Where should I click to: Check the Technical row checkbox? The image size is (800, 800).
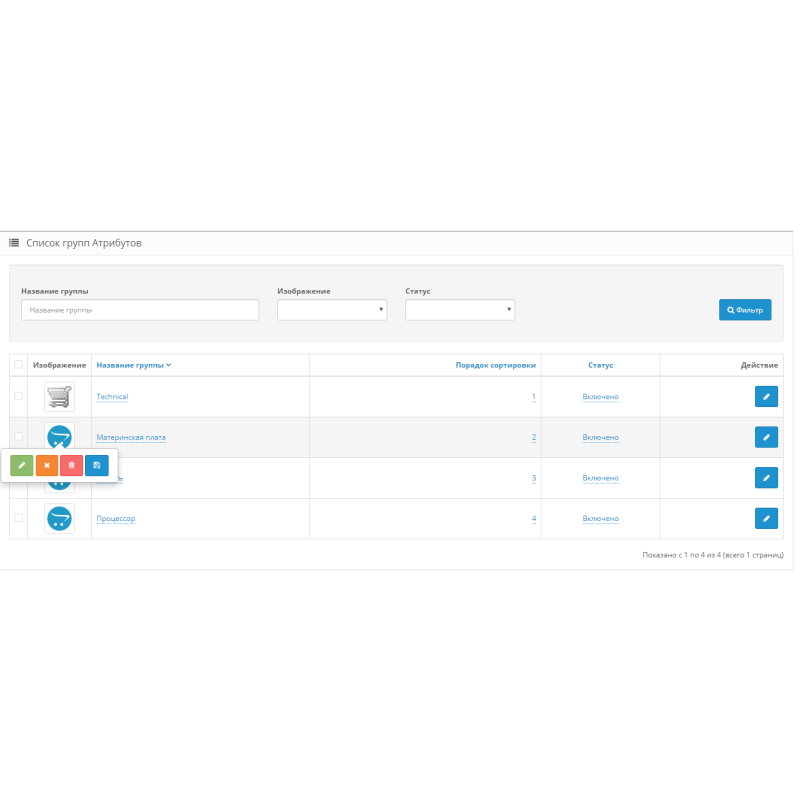(x=18, y=396)
